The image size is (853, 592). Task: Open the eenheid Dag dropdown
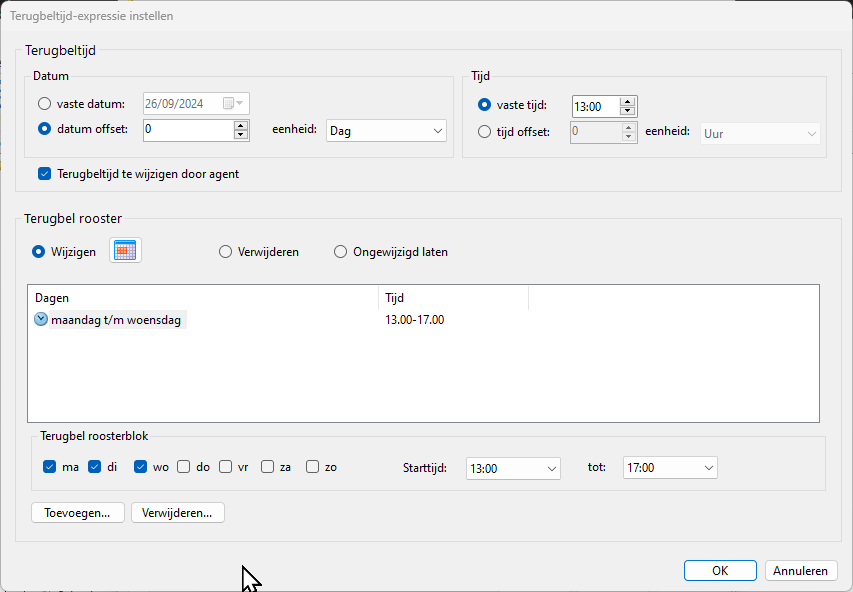(386, 131)
